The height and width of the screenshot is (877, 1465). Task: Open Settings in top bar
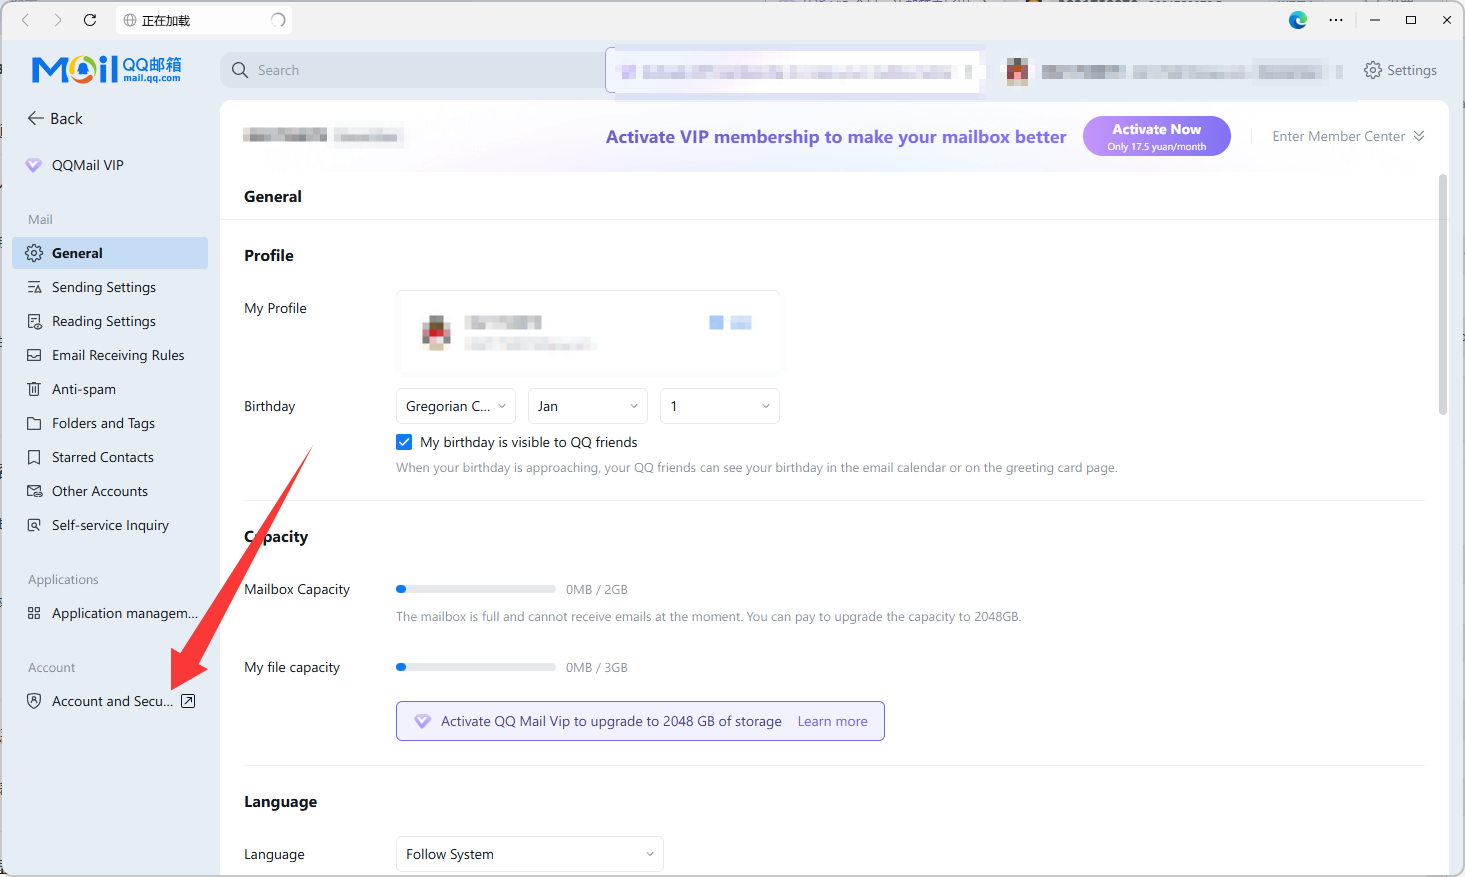click(1400, 70)
